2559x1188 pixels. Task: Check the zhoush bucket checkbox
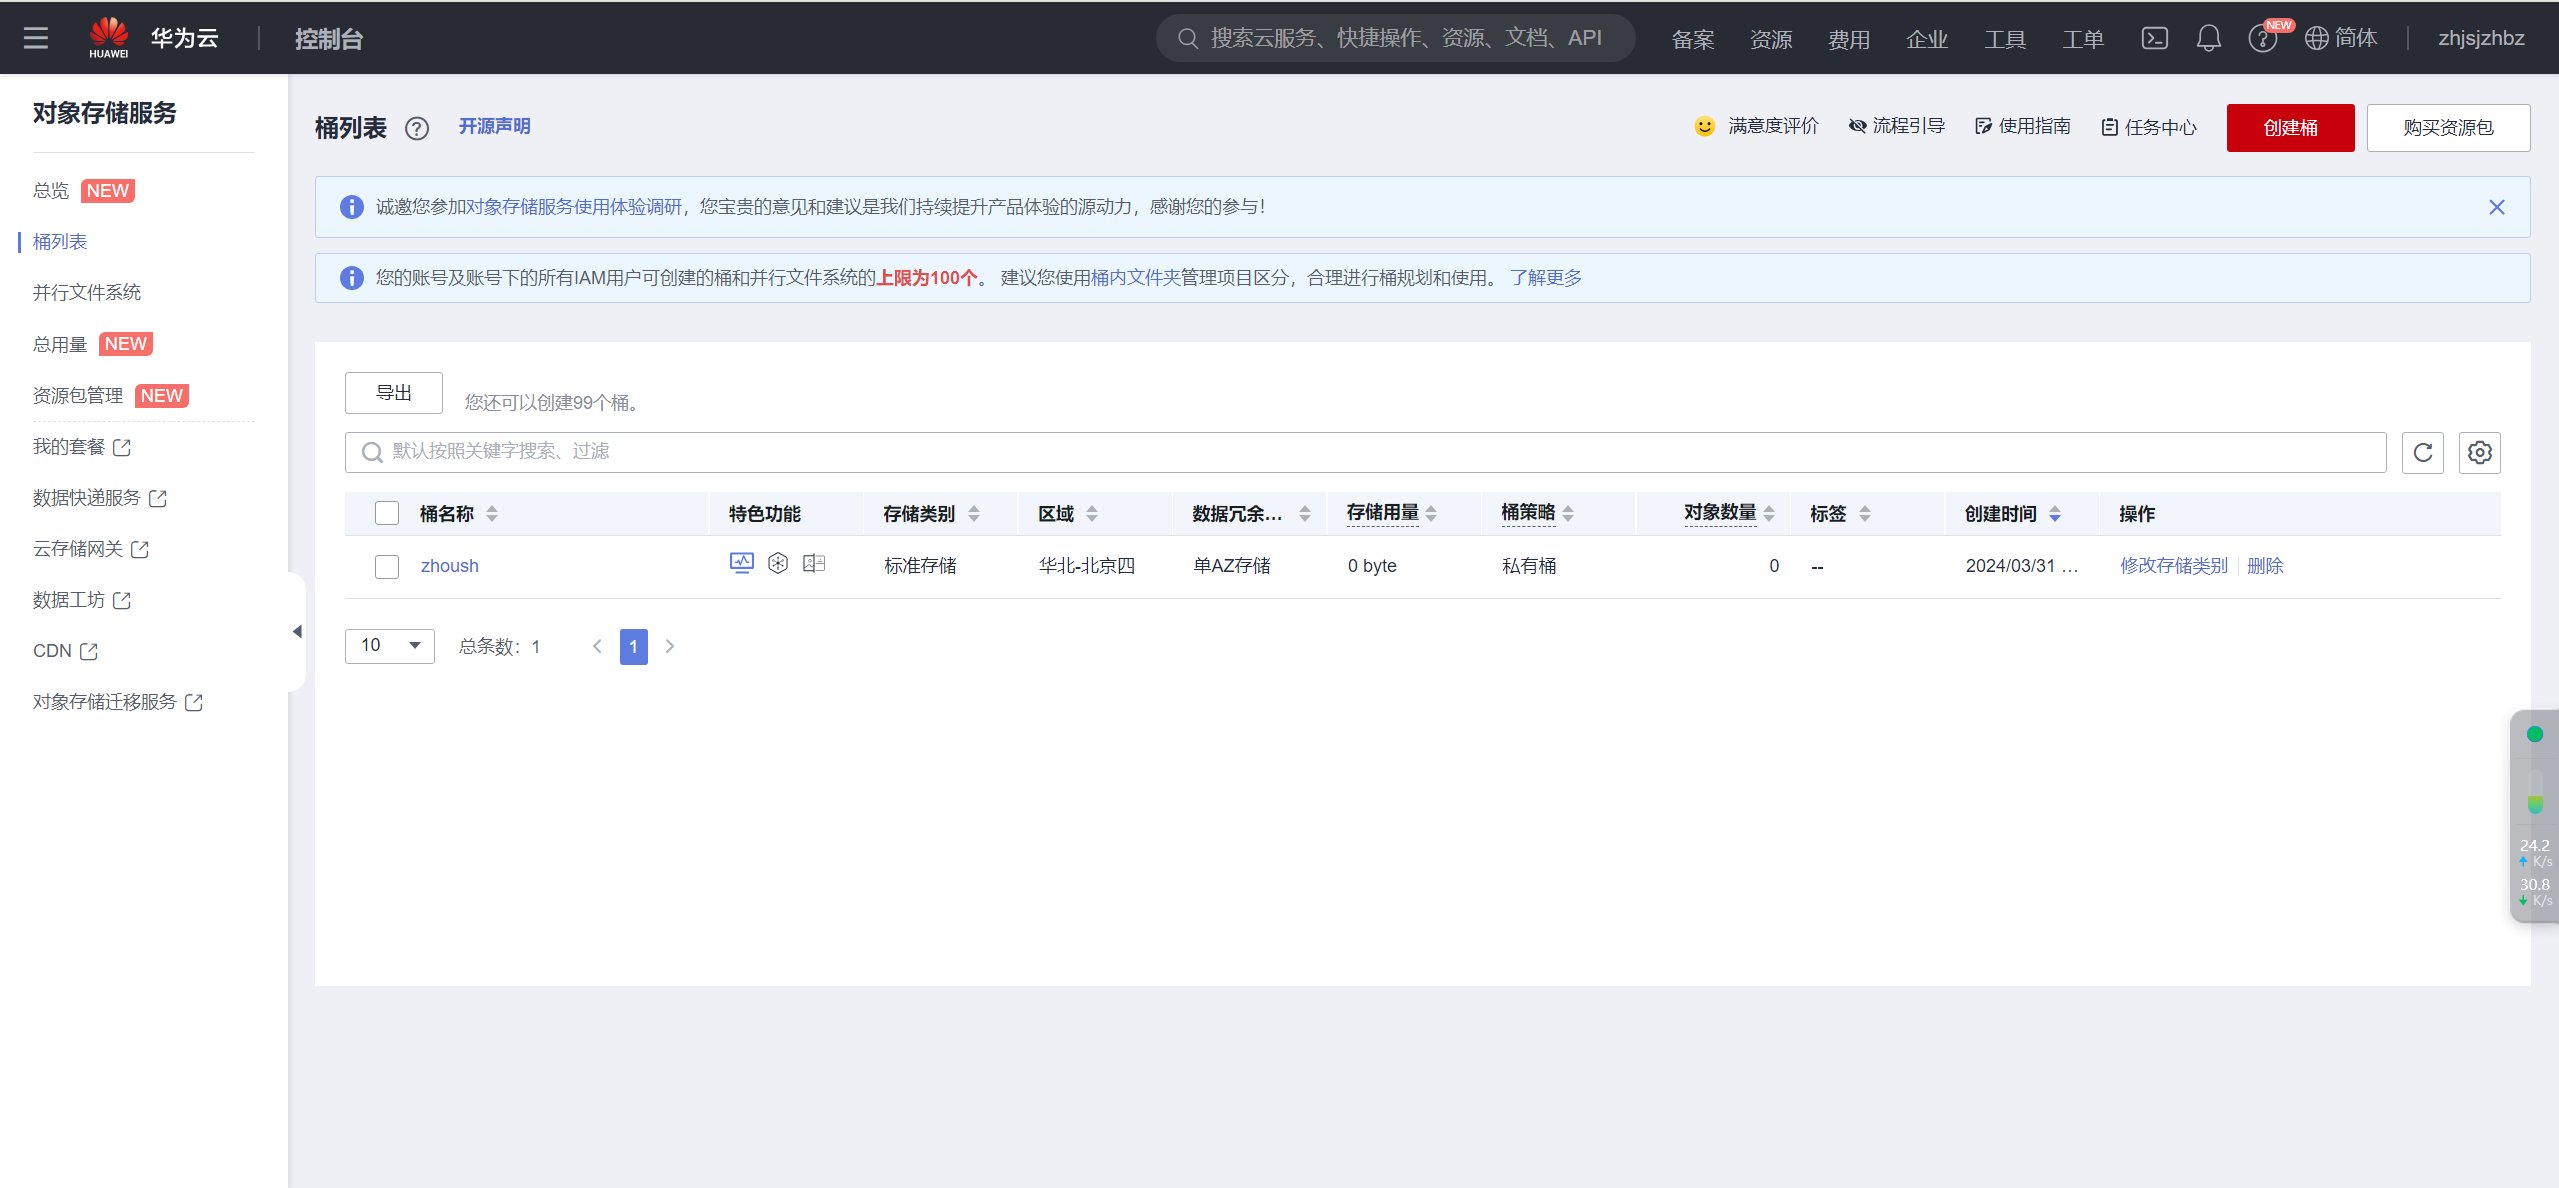387,566
